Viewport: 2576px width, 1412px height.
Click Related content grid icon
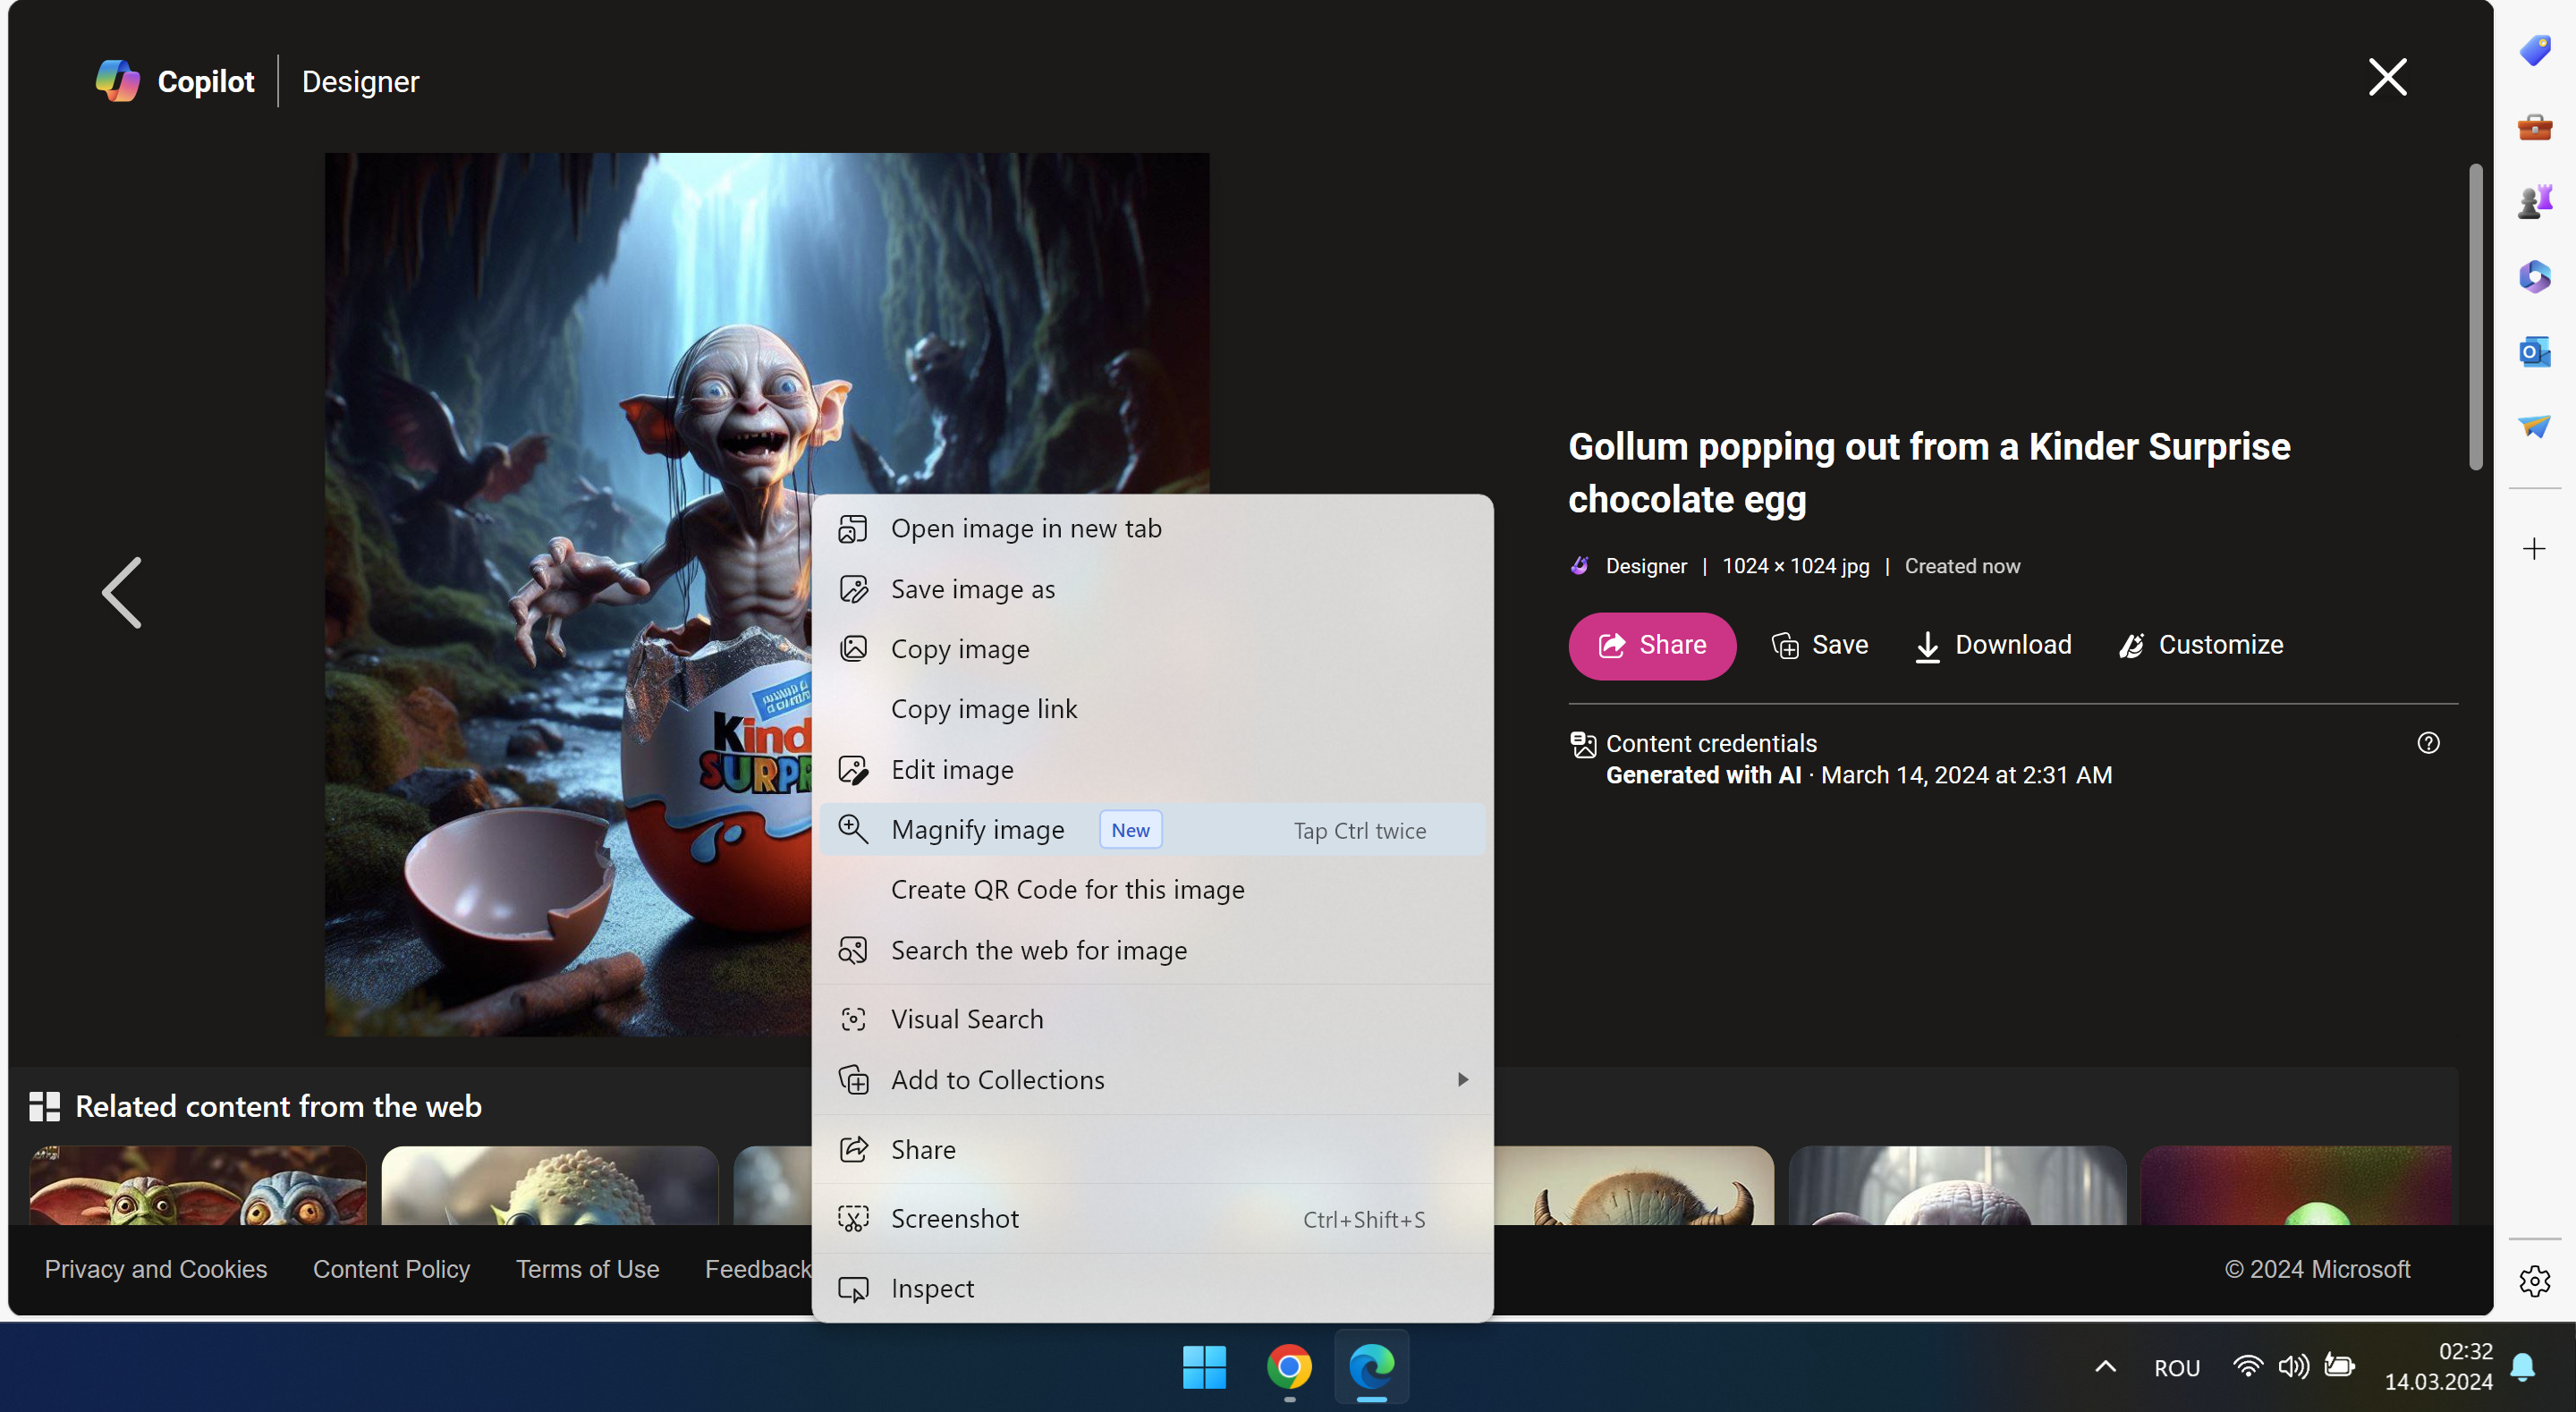pos(44,1106)
